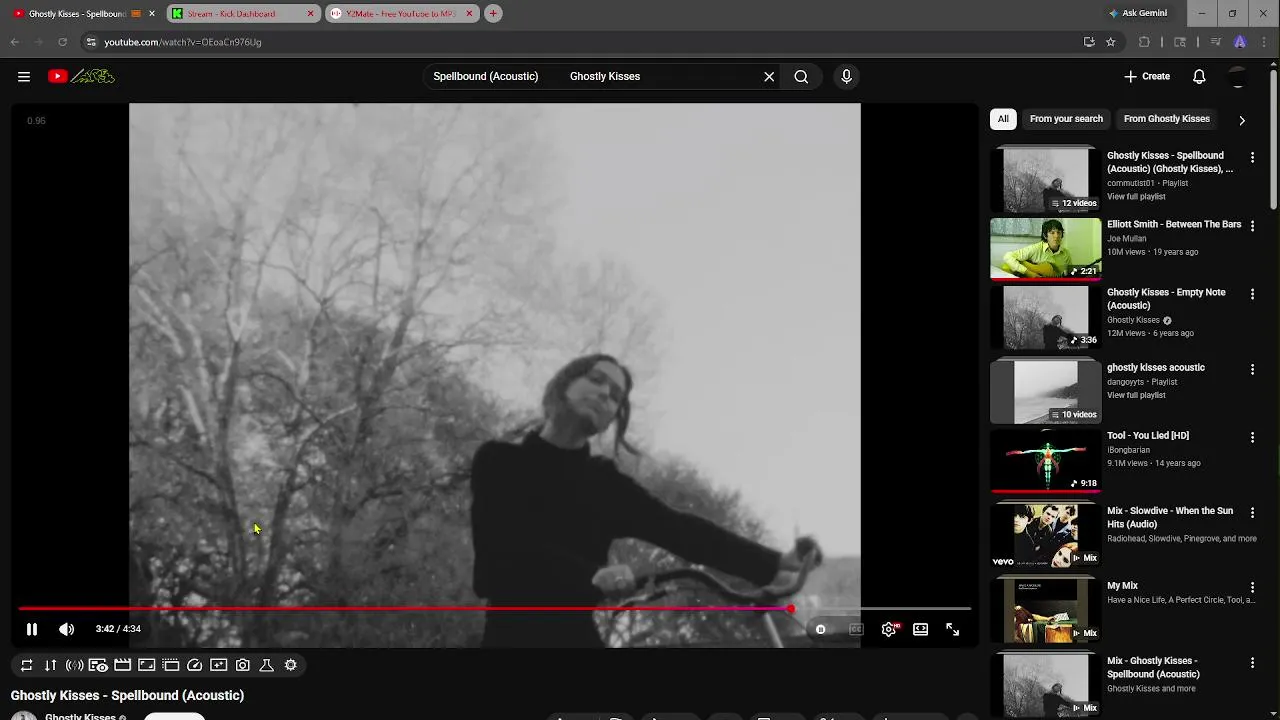Open Chrome three-dot menu
This screenshot has height=720, width=1280.
tap(1264, 42)
